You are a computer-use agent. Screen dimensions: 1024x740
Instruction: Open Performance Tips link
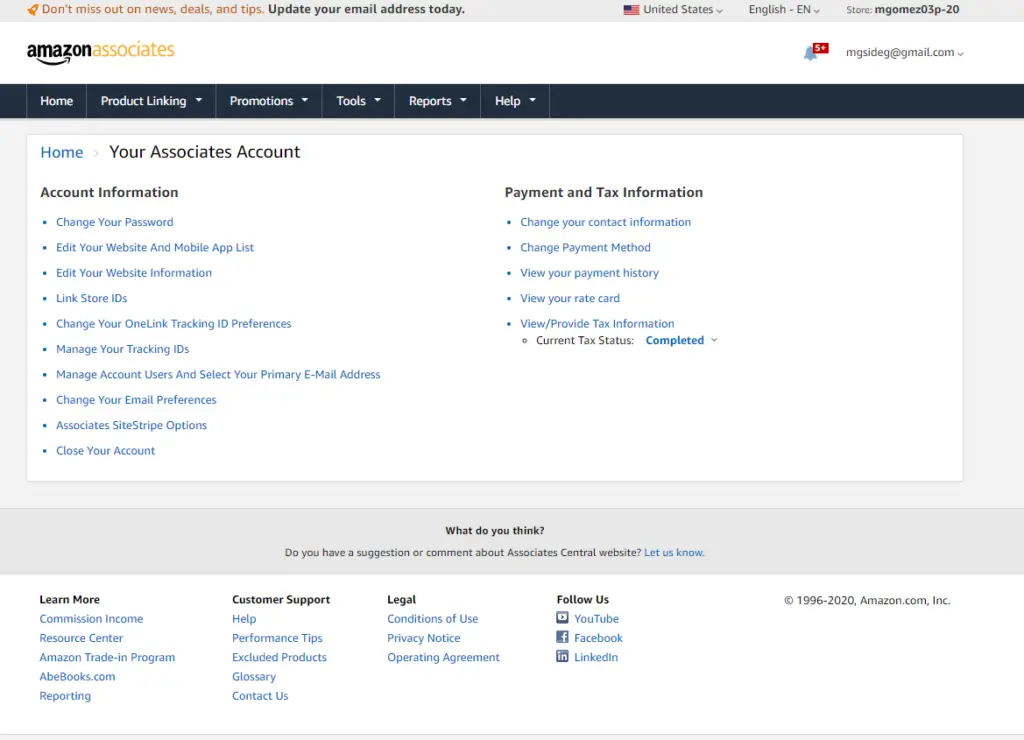(278, 638)
